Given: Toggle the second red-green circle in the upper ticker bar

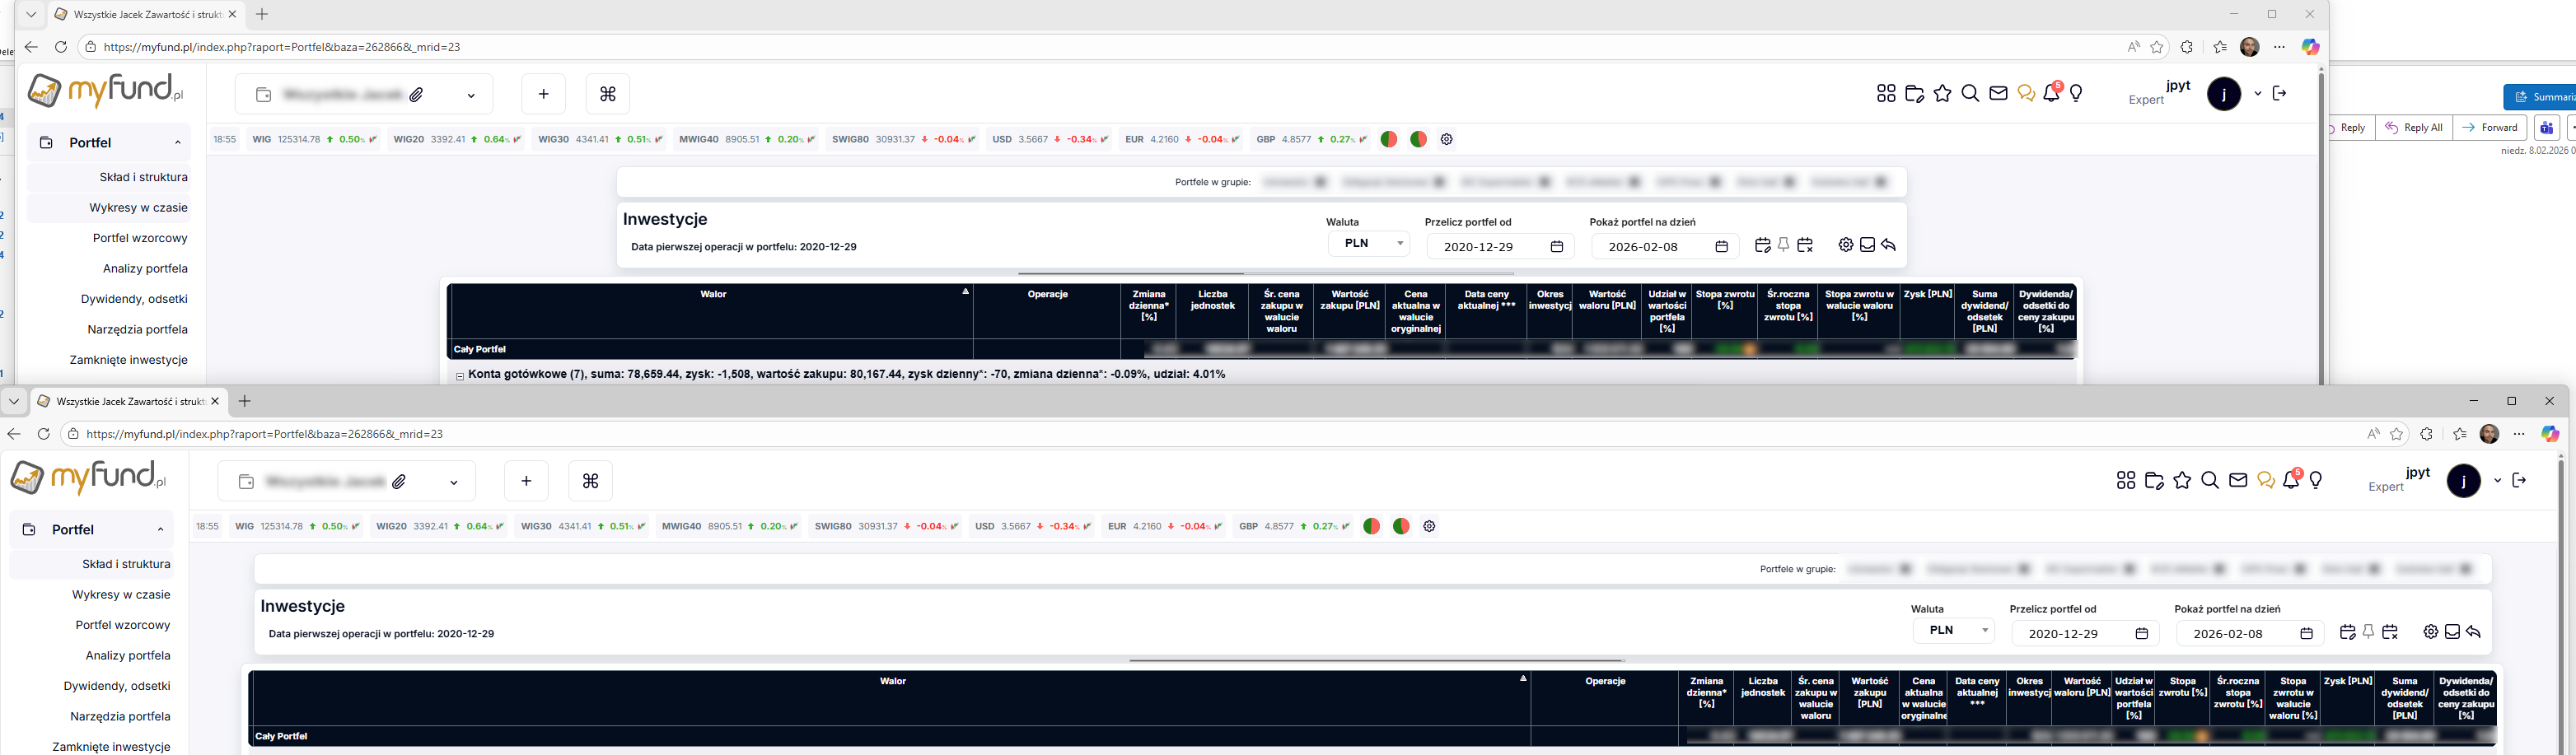Looking at the screenshot, I should pos(1418,139).
